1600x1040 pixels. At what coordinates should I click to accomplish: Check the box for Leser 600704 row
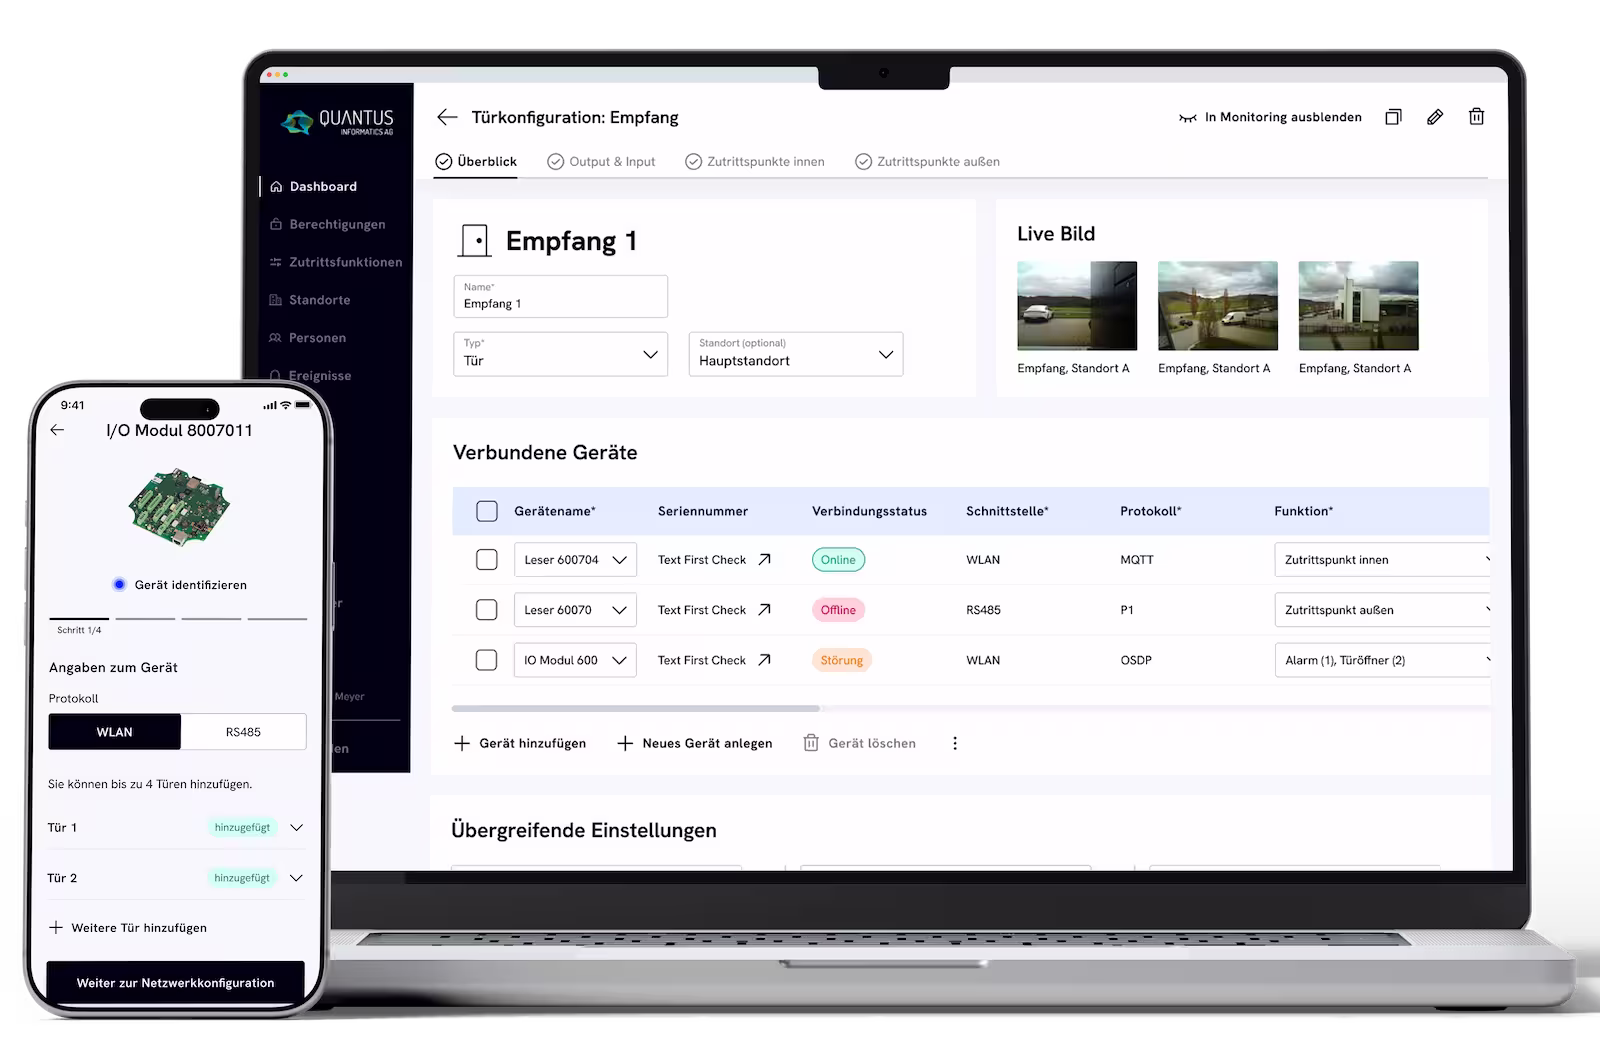[486, 559]
